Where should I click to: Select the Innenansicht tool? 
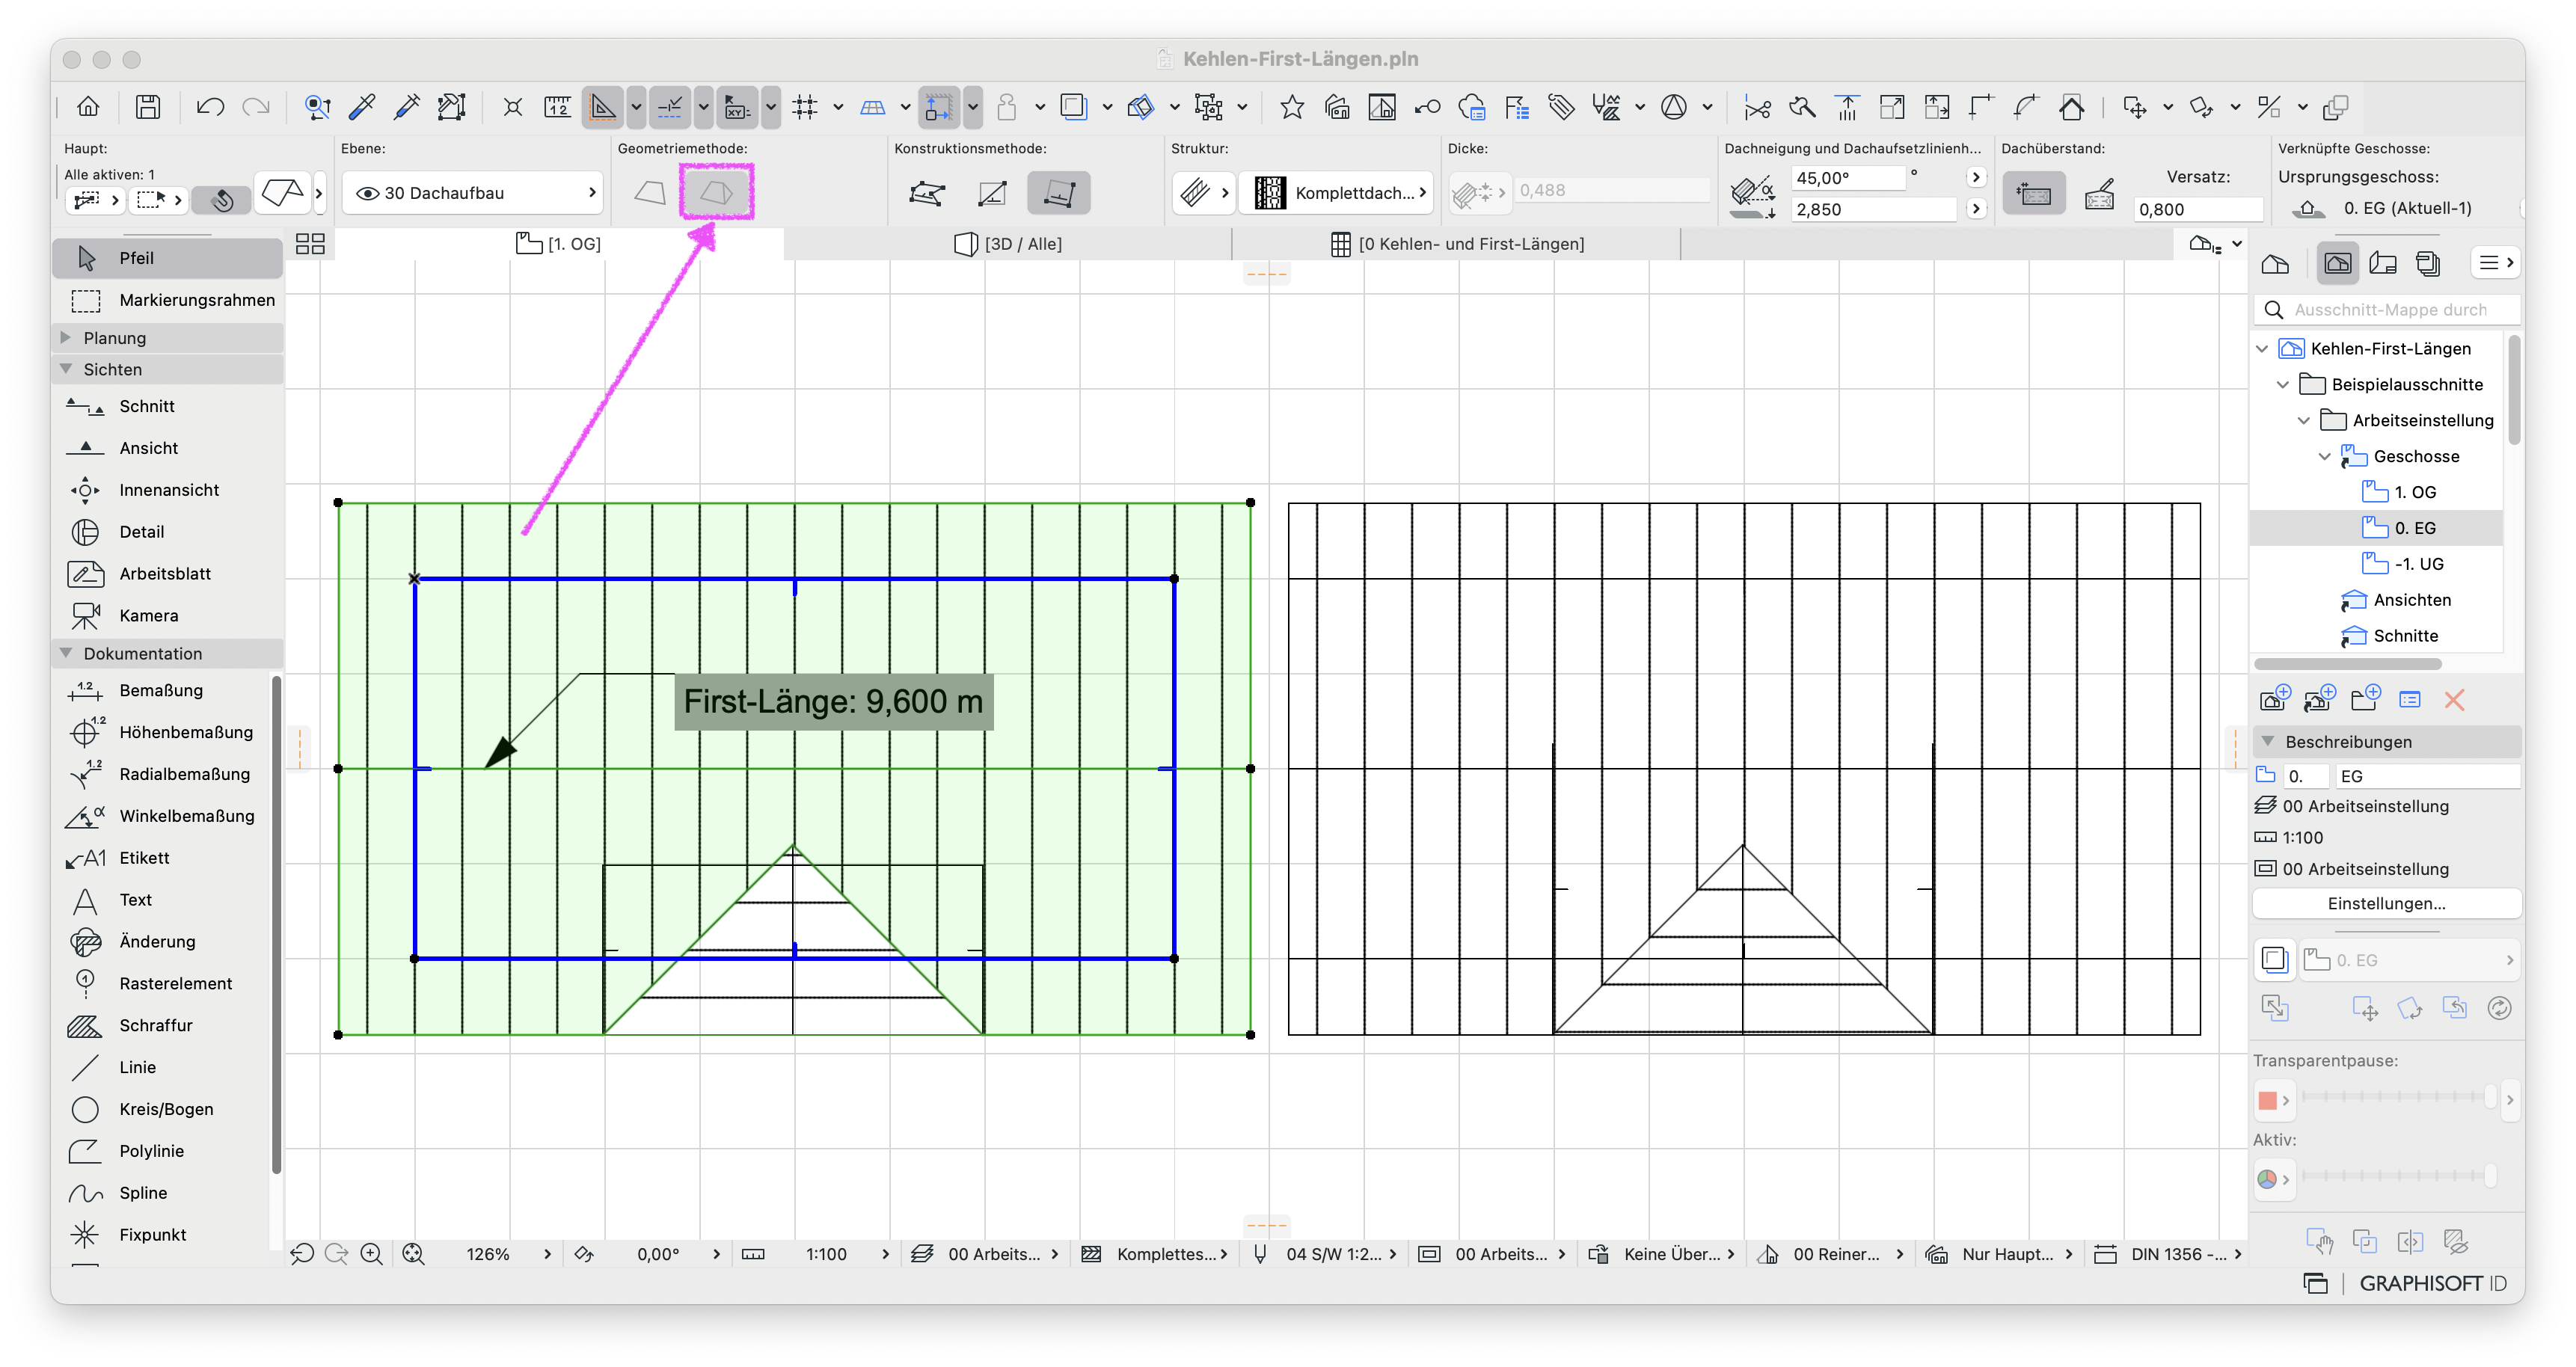pyautogui.click(x=170, y=490)
